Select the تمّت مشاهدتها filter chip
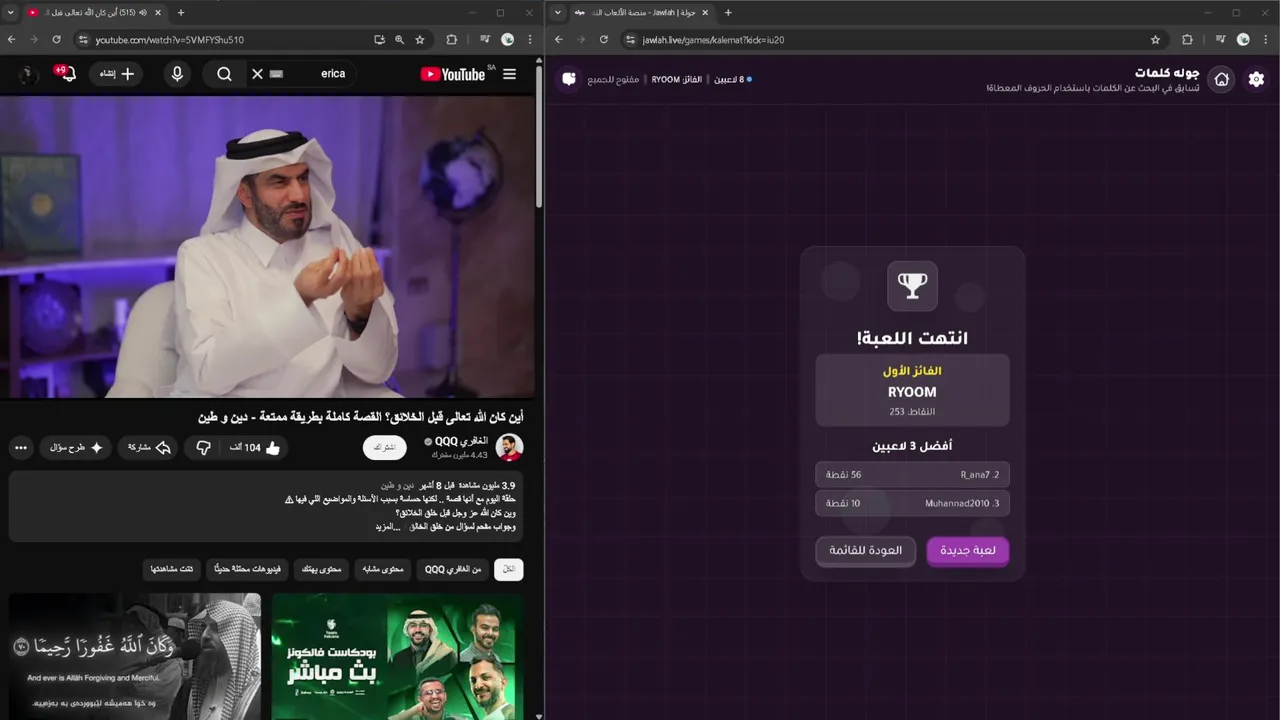 172,569
